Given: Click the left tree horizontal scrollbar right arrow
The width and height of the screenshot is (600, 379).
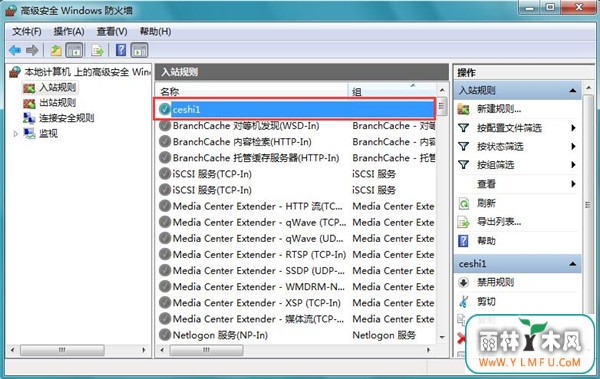Looking at the screenshot, I should tap(144, 350).
